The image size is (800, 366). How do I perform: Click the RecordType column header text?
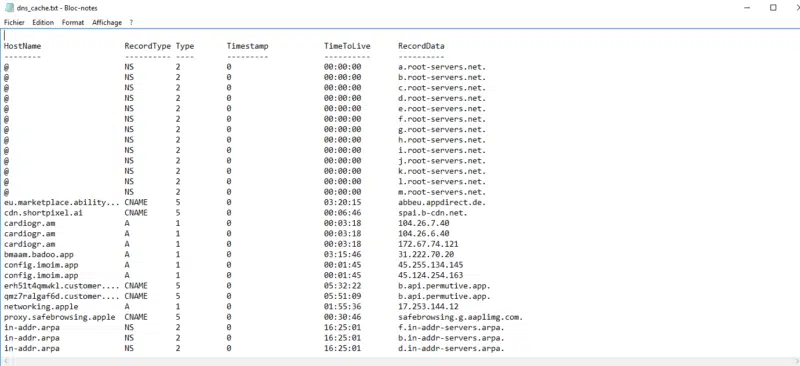click(x=147, y=46)
